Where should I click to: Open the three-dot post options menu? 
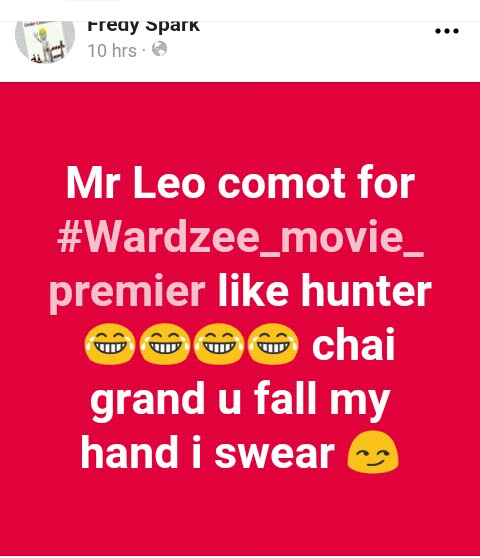[447, 31]
